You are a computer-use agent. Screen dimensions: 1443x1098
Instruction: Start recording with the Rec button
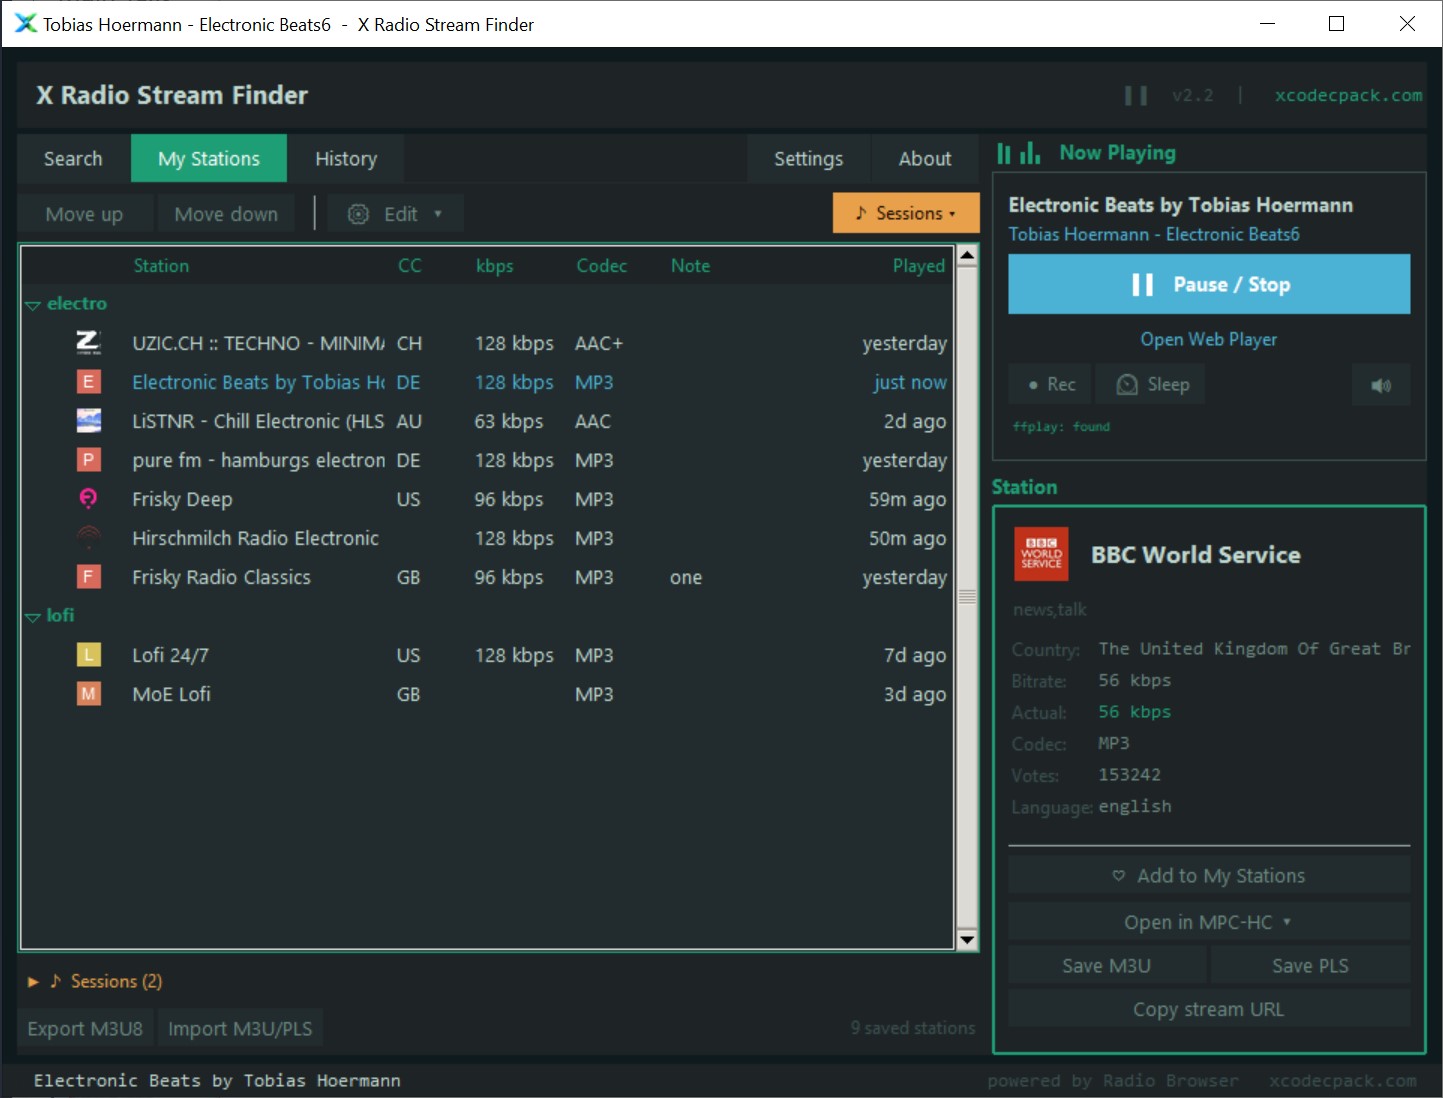click(x=1051, y=385)
